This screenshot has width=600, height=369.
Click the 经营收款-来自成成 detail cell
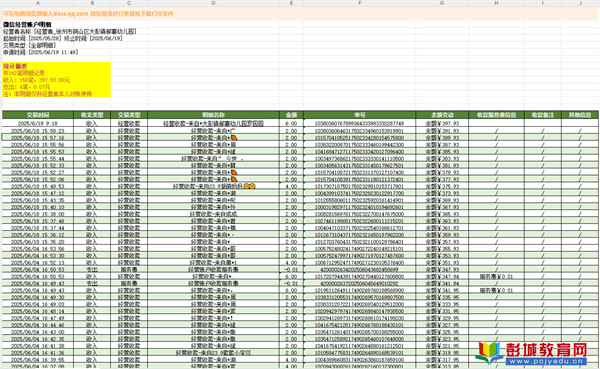(213, 214)
